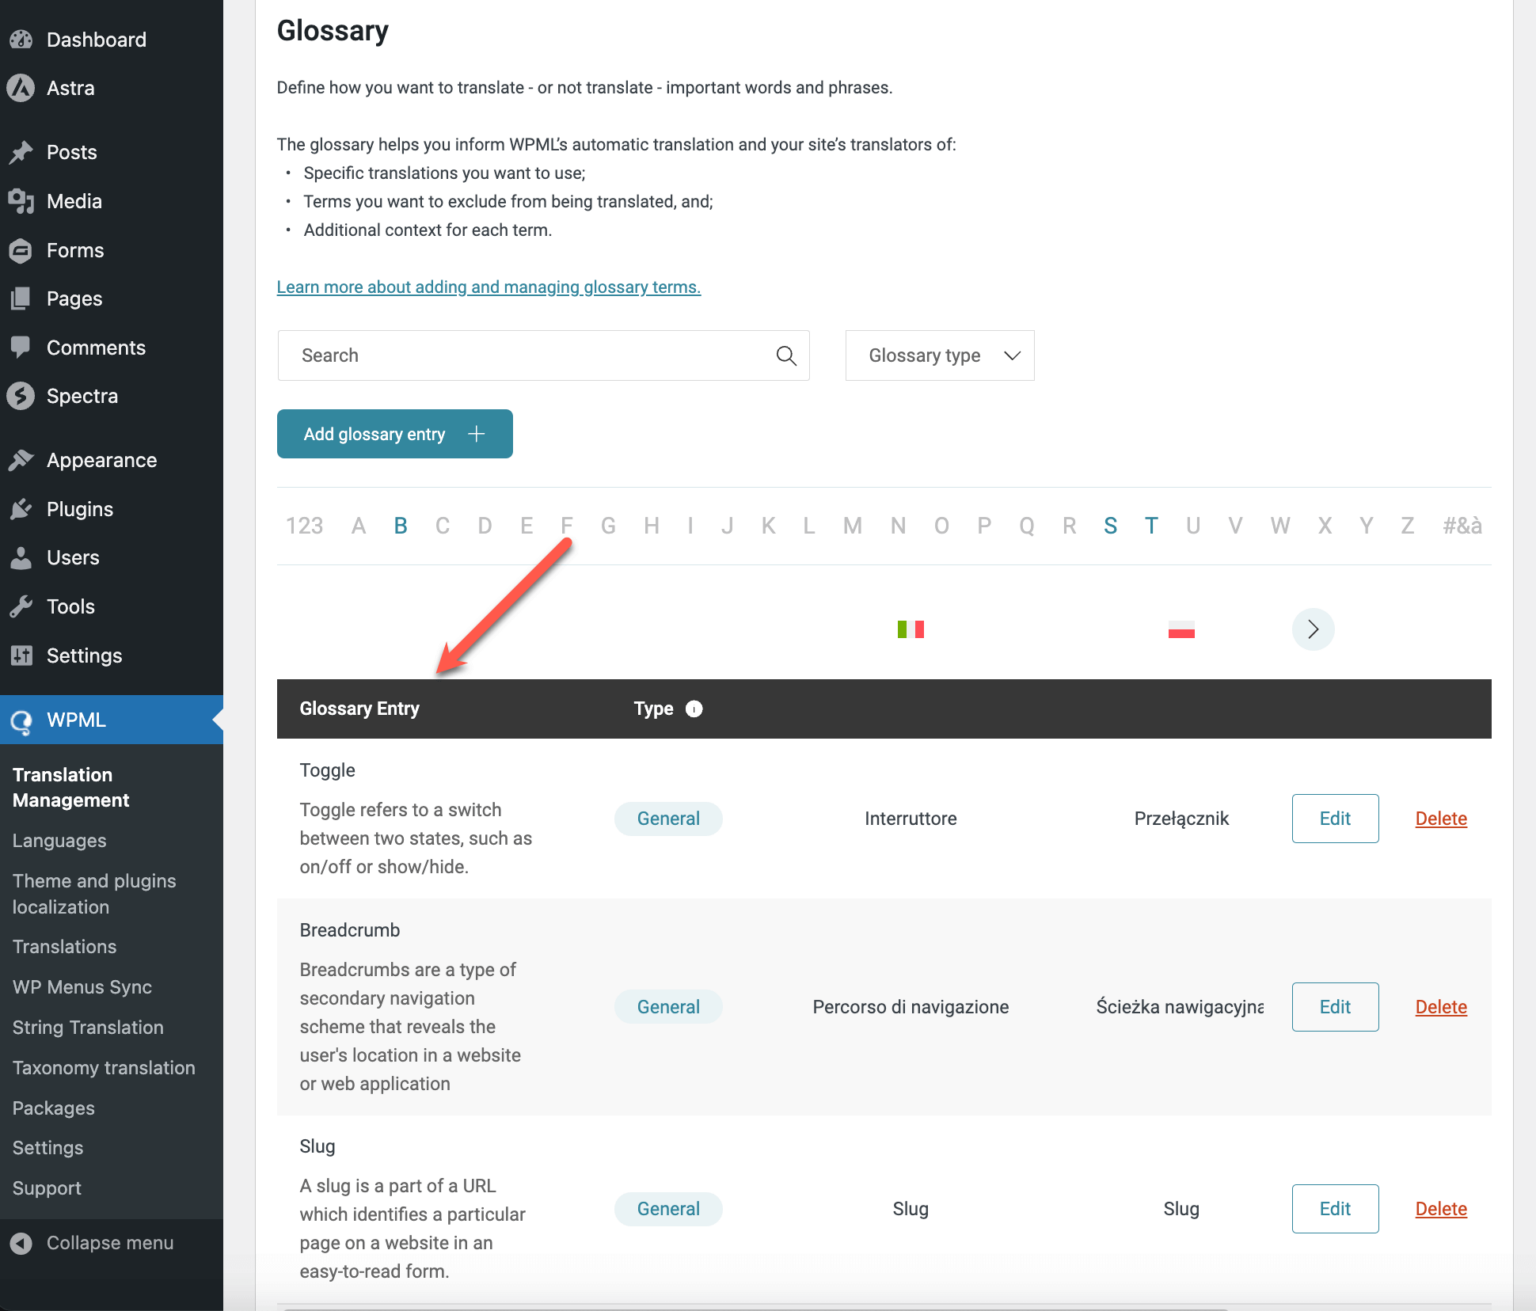Image resolution: width=1536 pixels, height=1311 pixels.
Task: Open Plugins using the plug icon
Action: [22, 509]
